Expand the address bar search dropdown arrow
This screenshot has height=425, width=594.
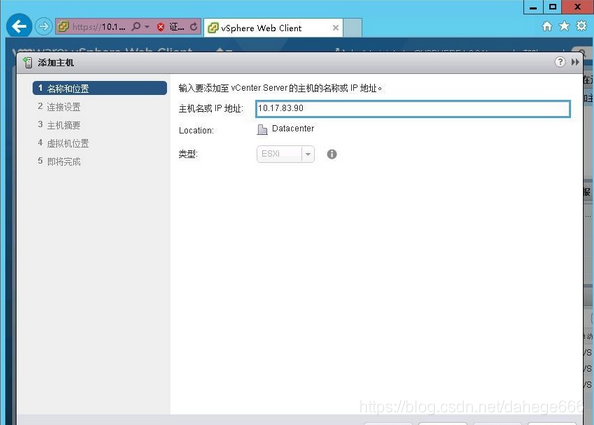pyautogui.click(x=147, y=27)
